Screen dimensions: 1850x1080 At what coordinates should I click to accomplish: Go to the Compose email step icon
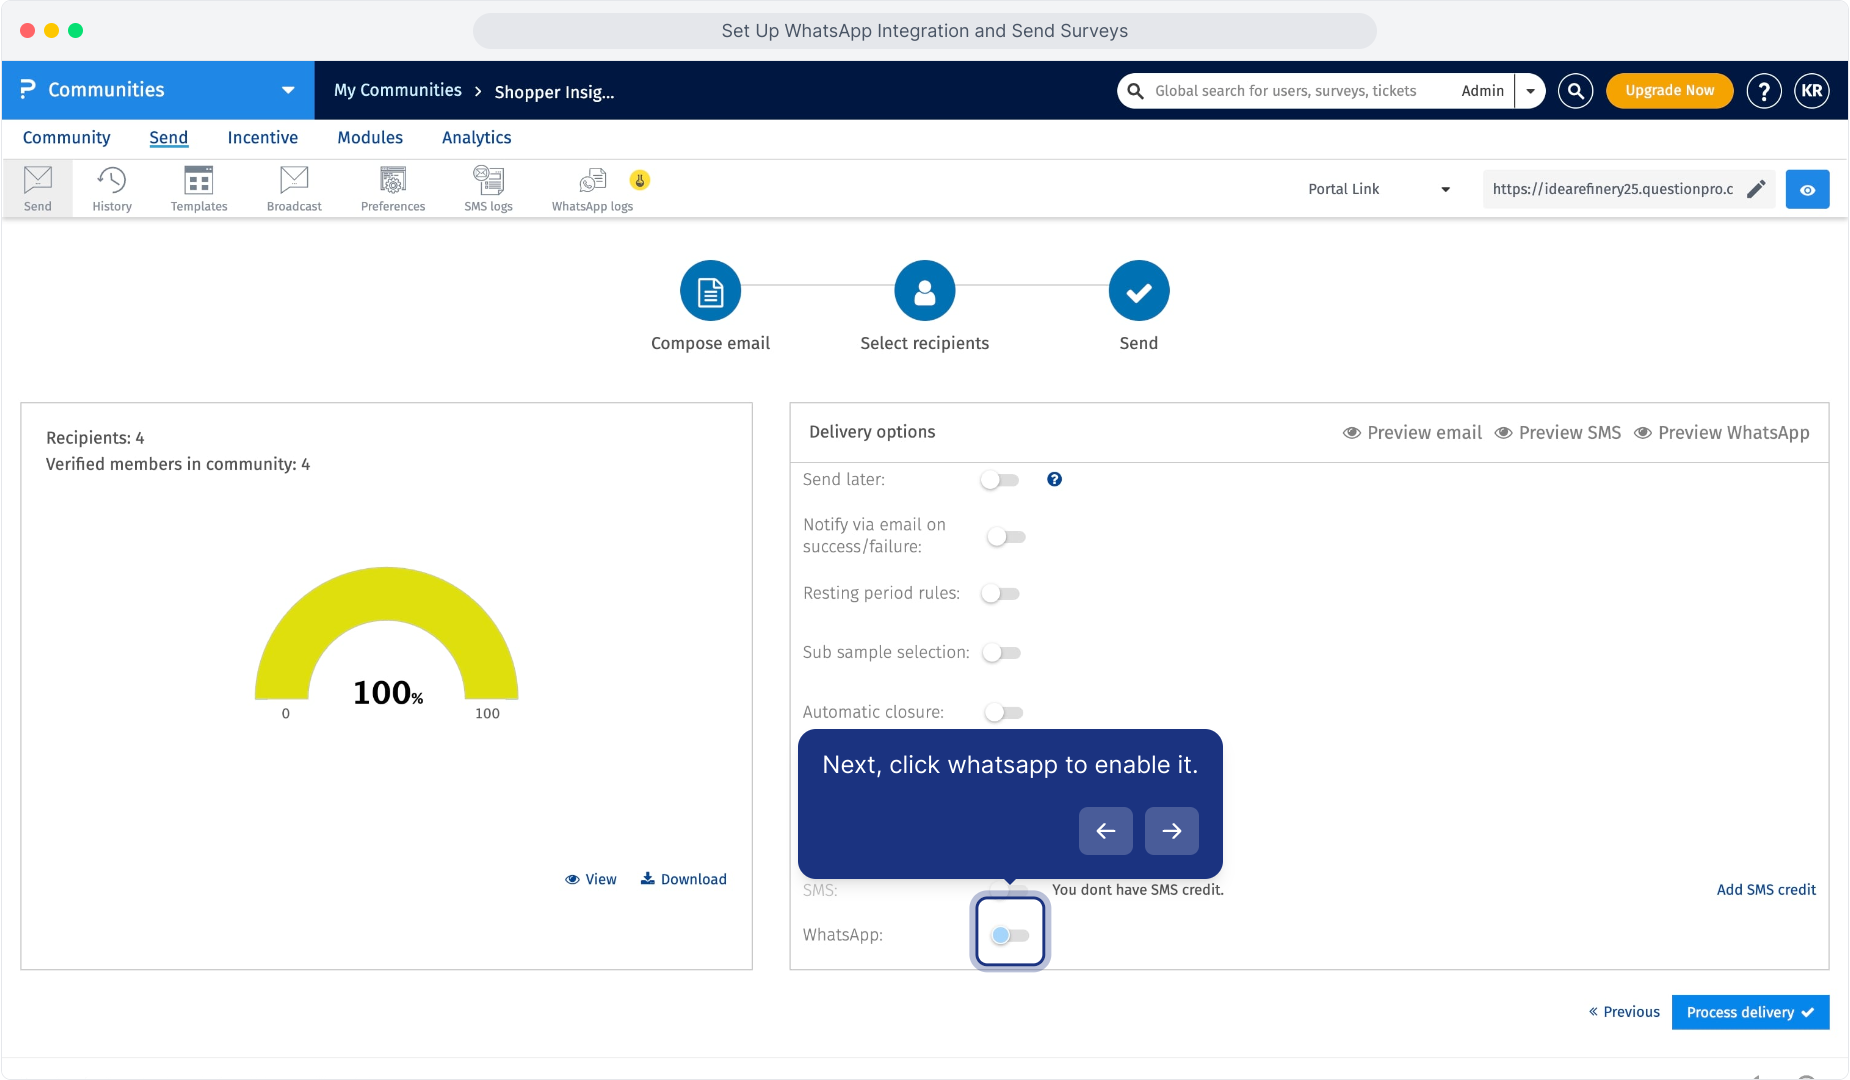pyautogui.click(x=710, y=291)
